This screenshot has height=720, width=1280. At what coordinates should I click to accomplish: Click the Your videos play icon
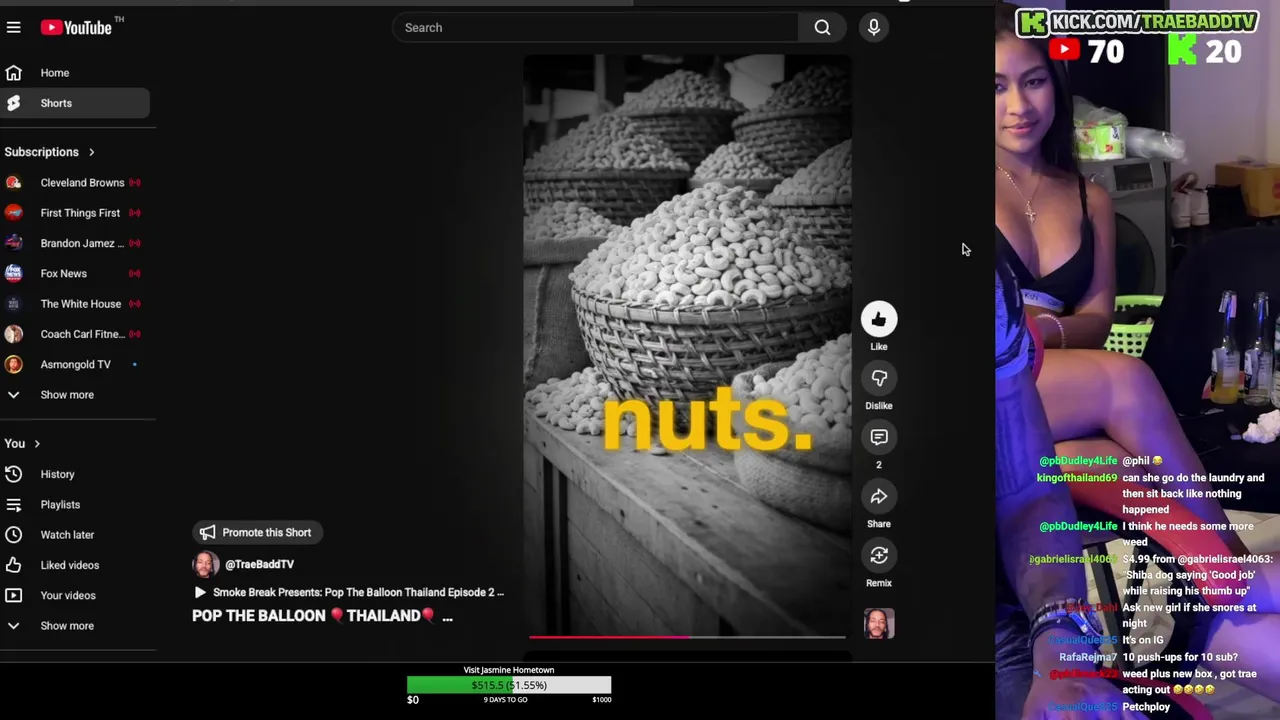pyautogui.click(x=13, y=595)
